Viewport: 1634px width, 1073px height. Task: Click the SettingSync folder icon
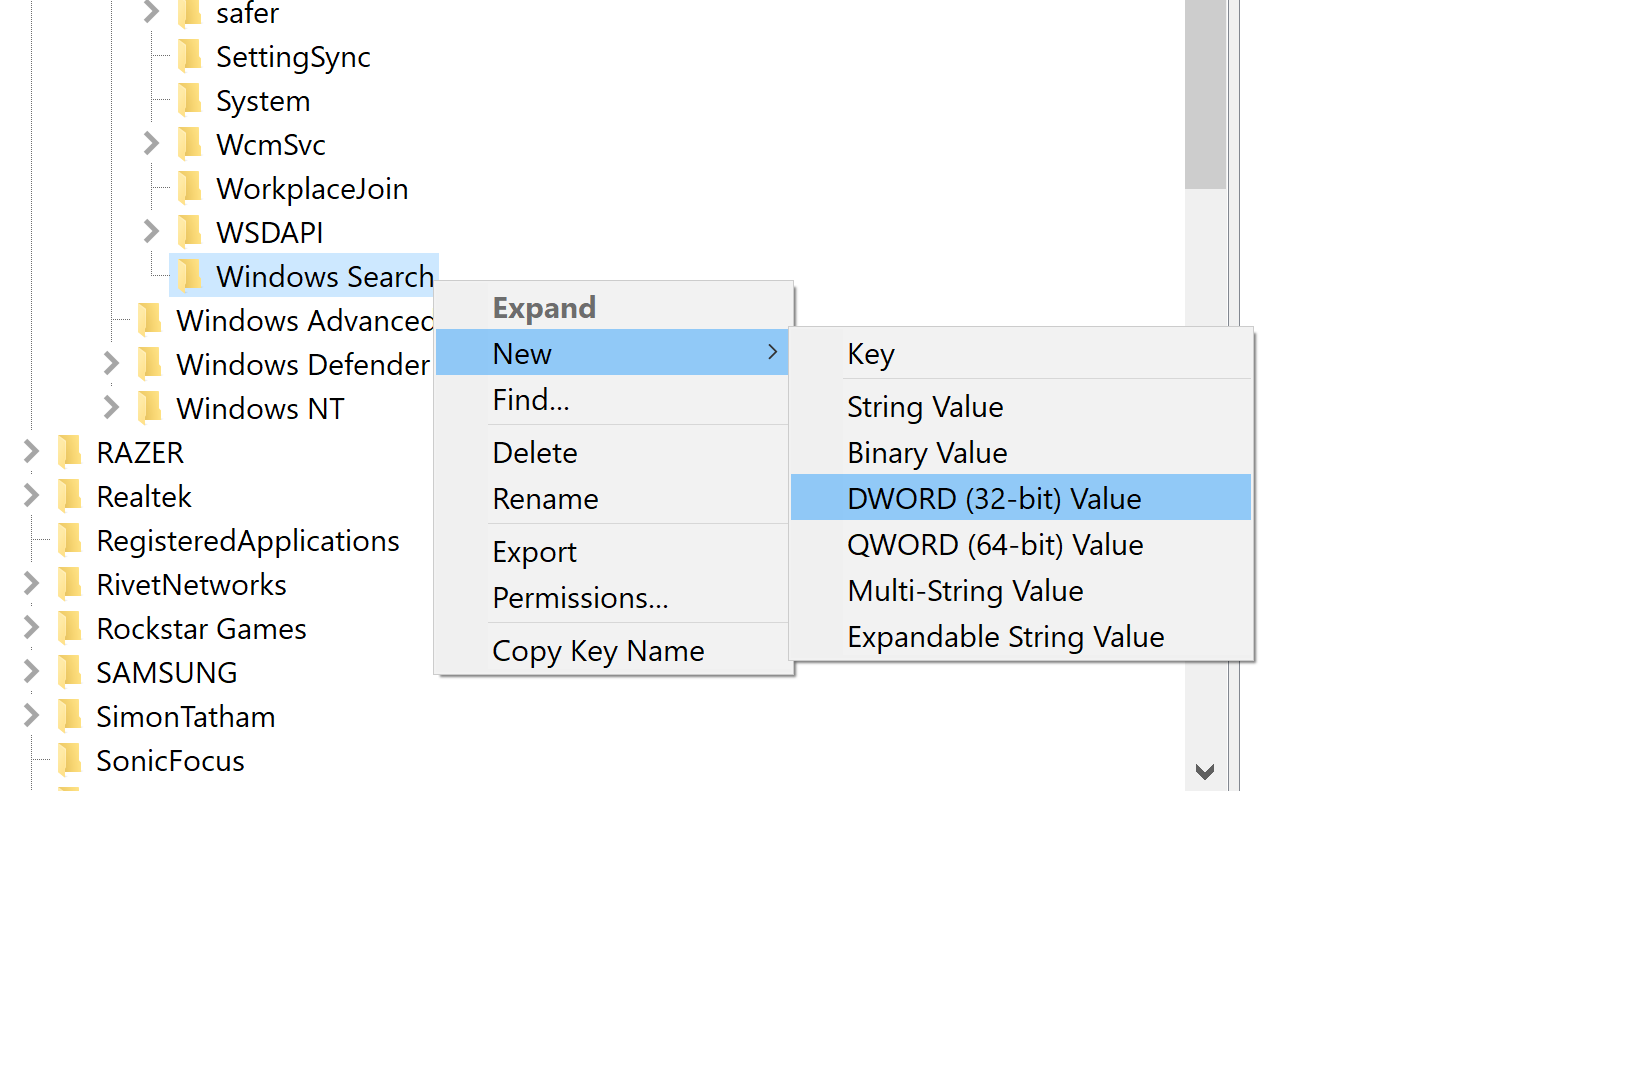tap(190, 56)
